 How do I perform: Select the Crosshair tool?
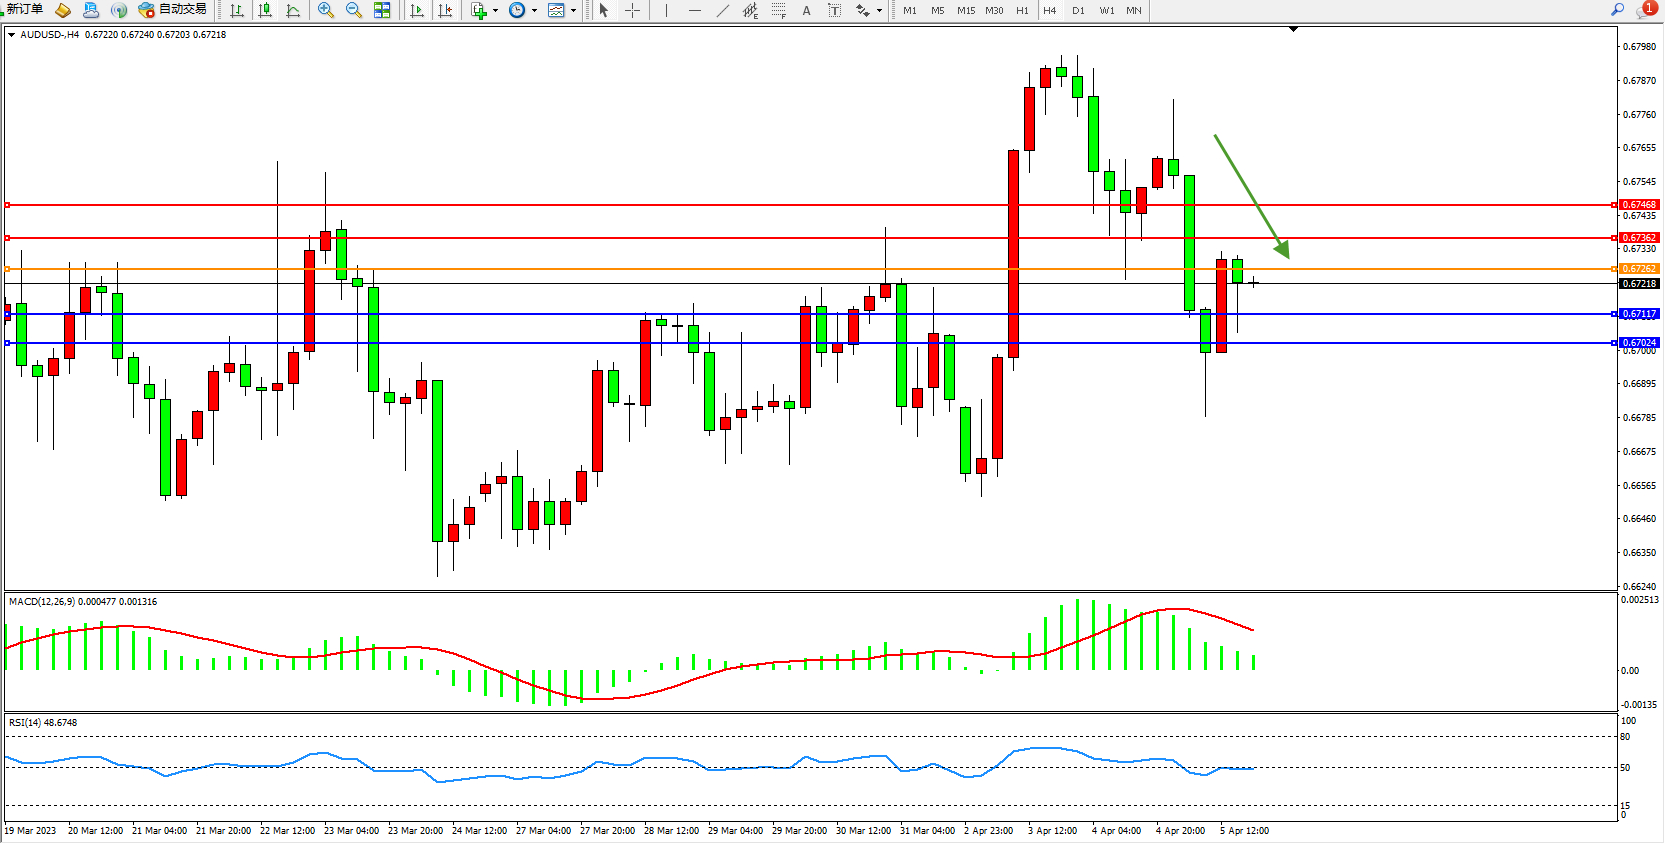(633, 10)
